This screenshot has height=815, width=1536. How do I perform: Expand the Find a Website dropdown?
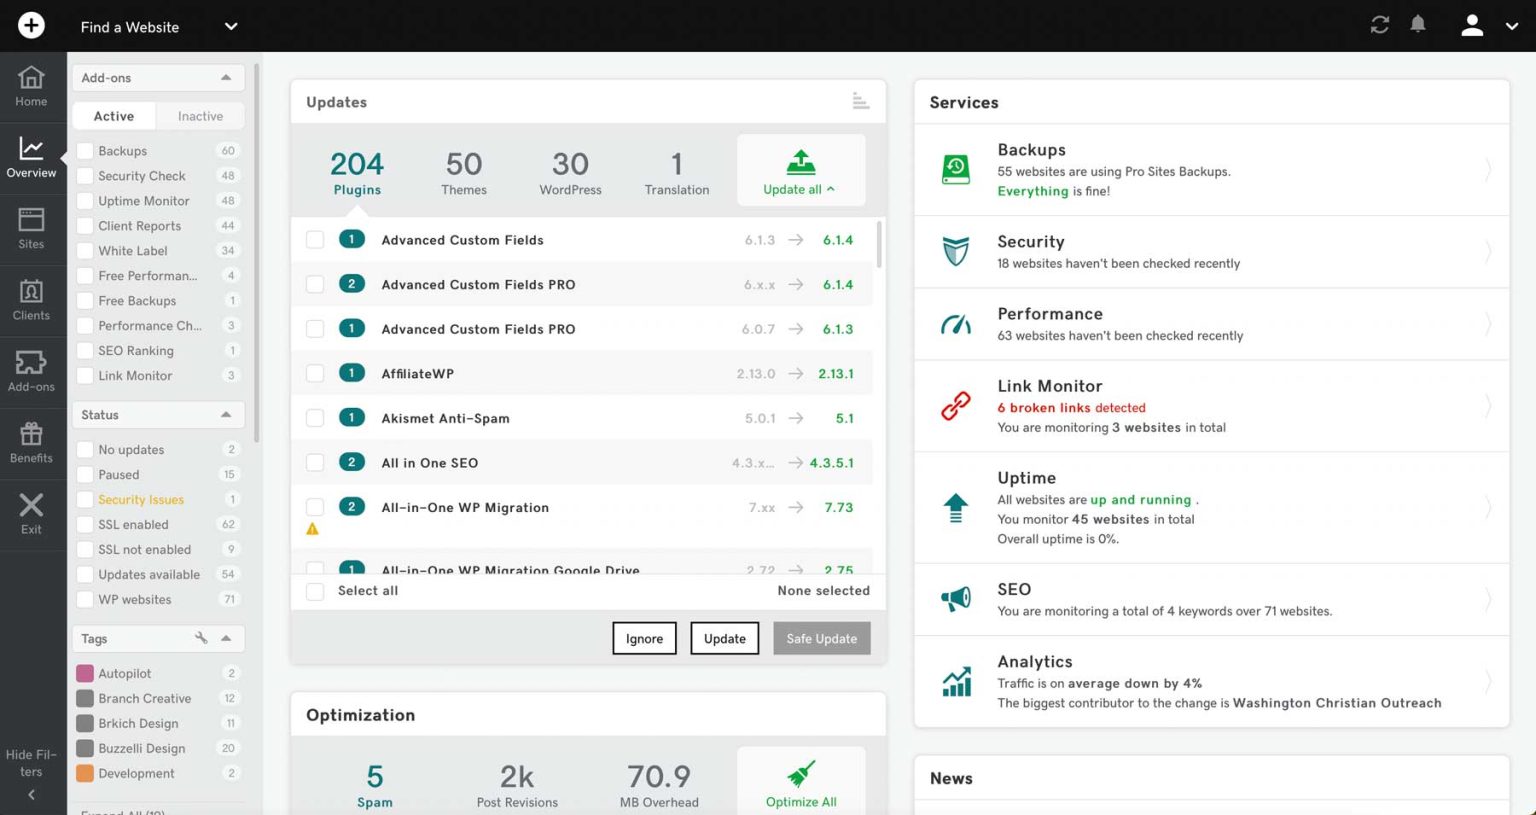(230, 27)
